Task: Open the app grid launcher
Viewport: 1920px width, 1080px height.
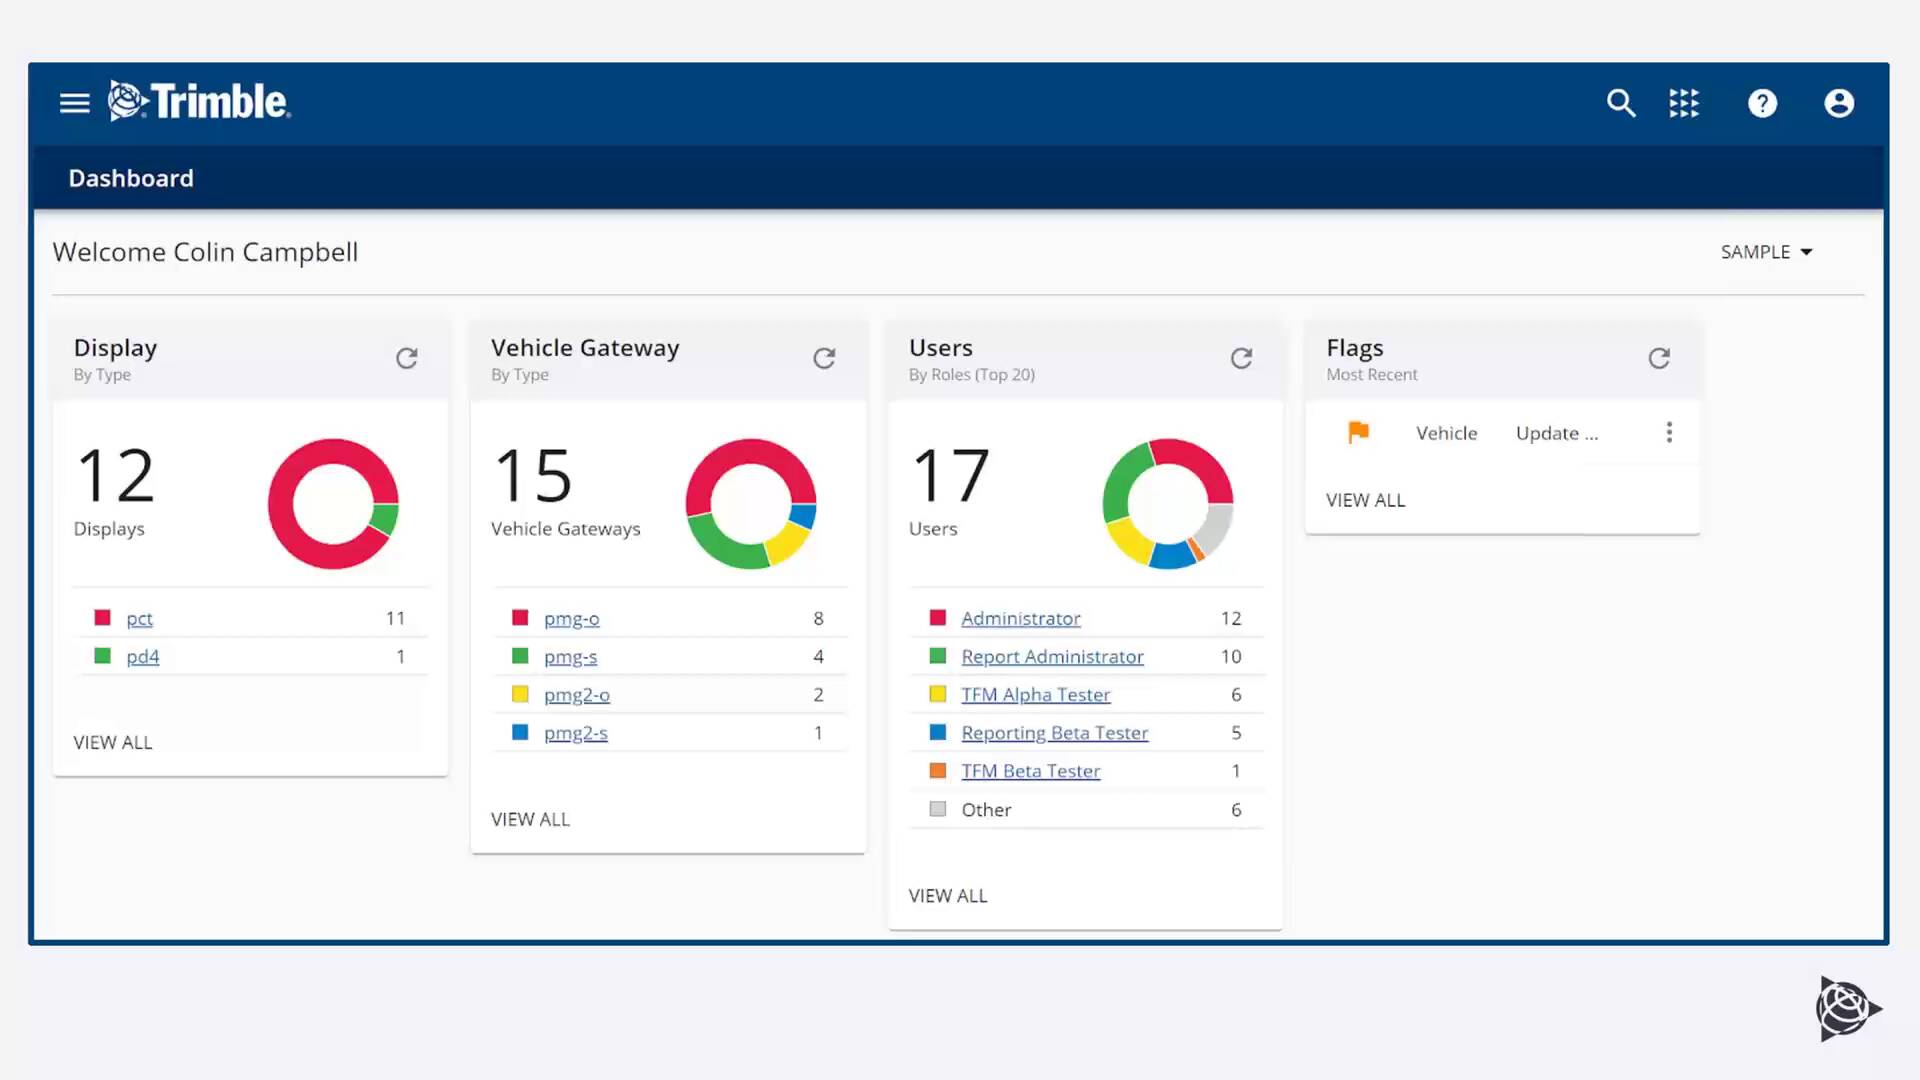Action: (x=1685, y=103)
